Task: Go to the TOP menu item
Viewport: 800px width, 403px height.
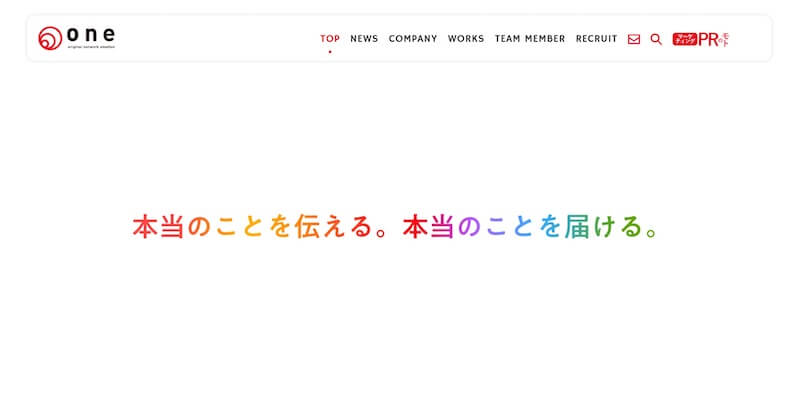Action: click(330, 39)
